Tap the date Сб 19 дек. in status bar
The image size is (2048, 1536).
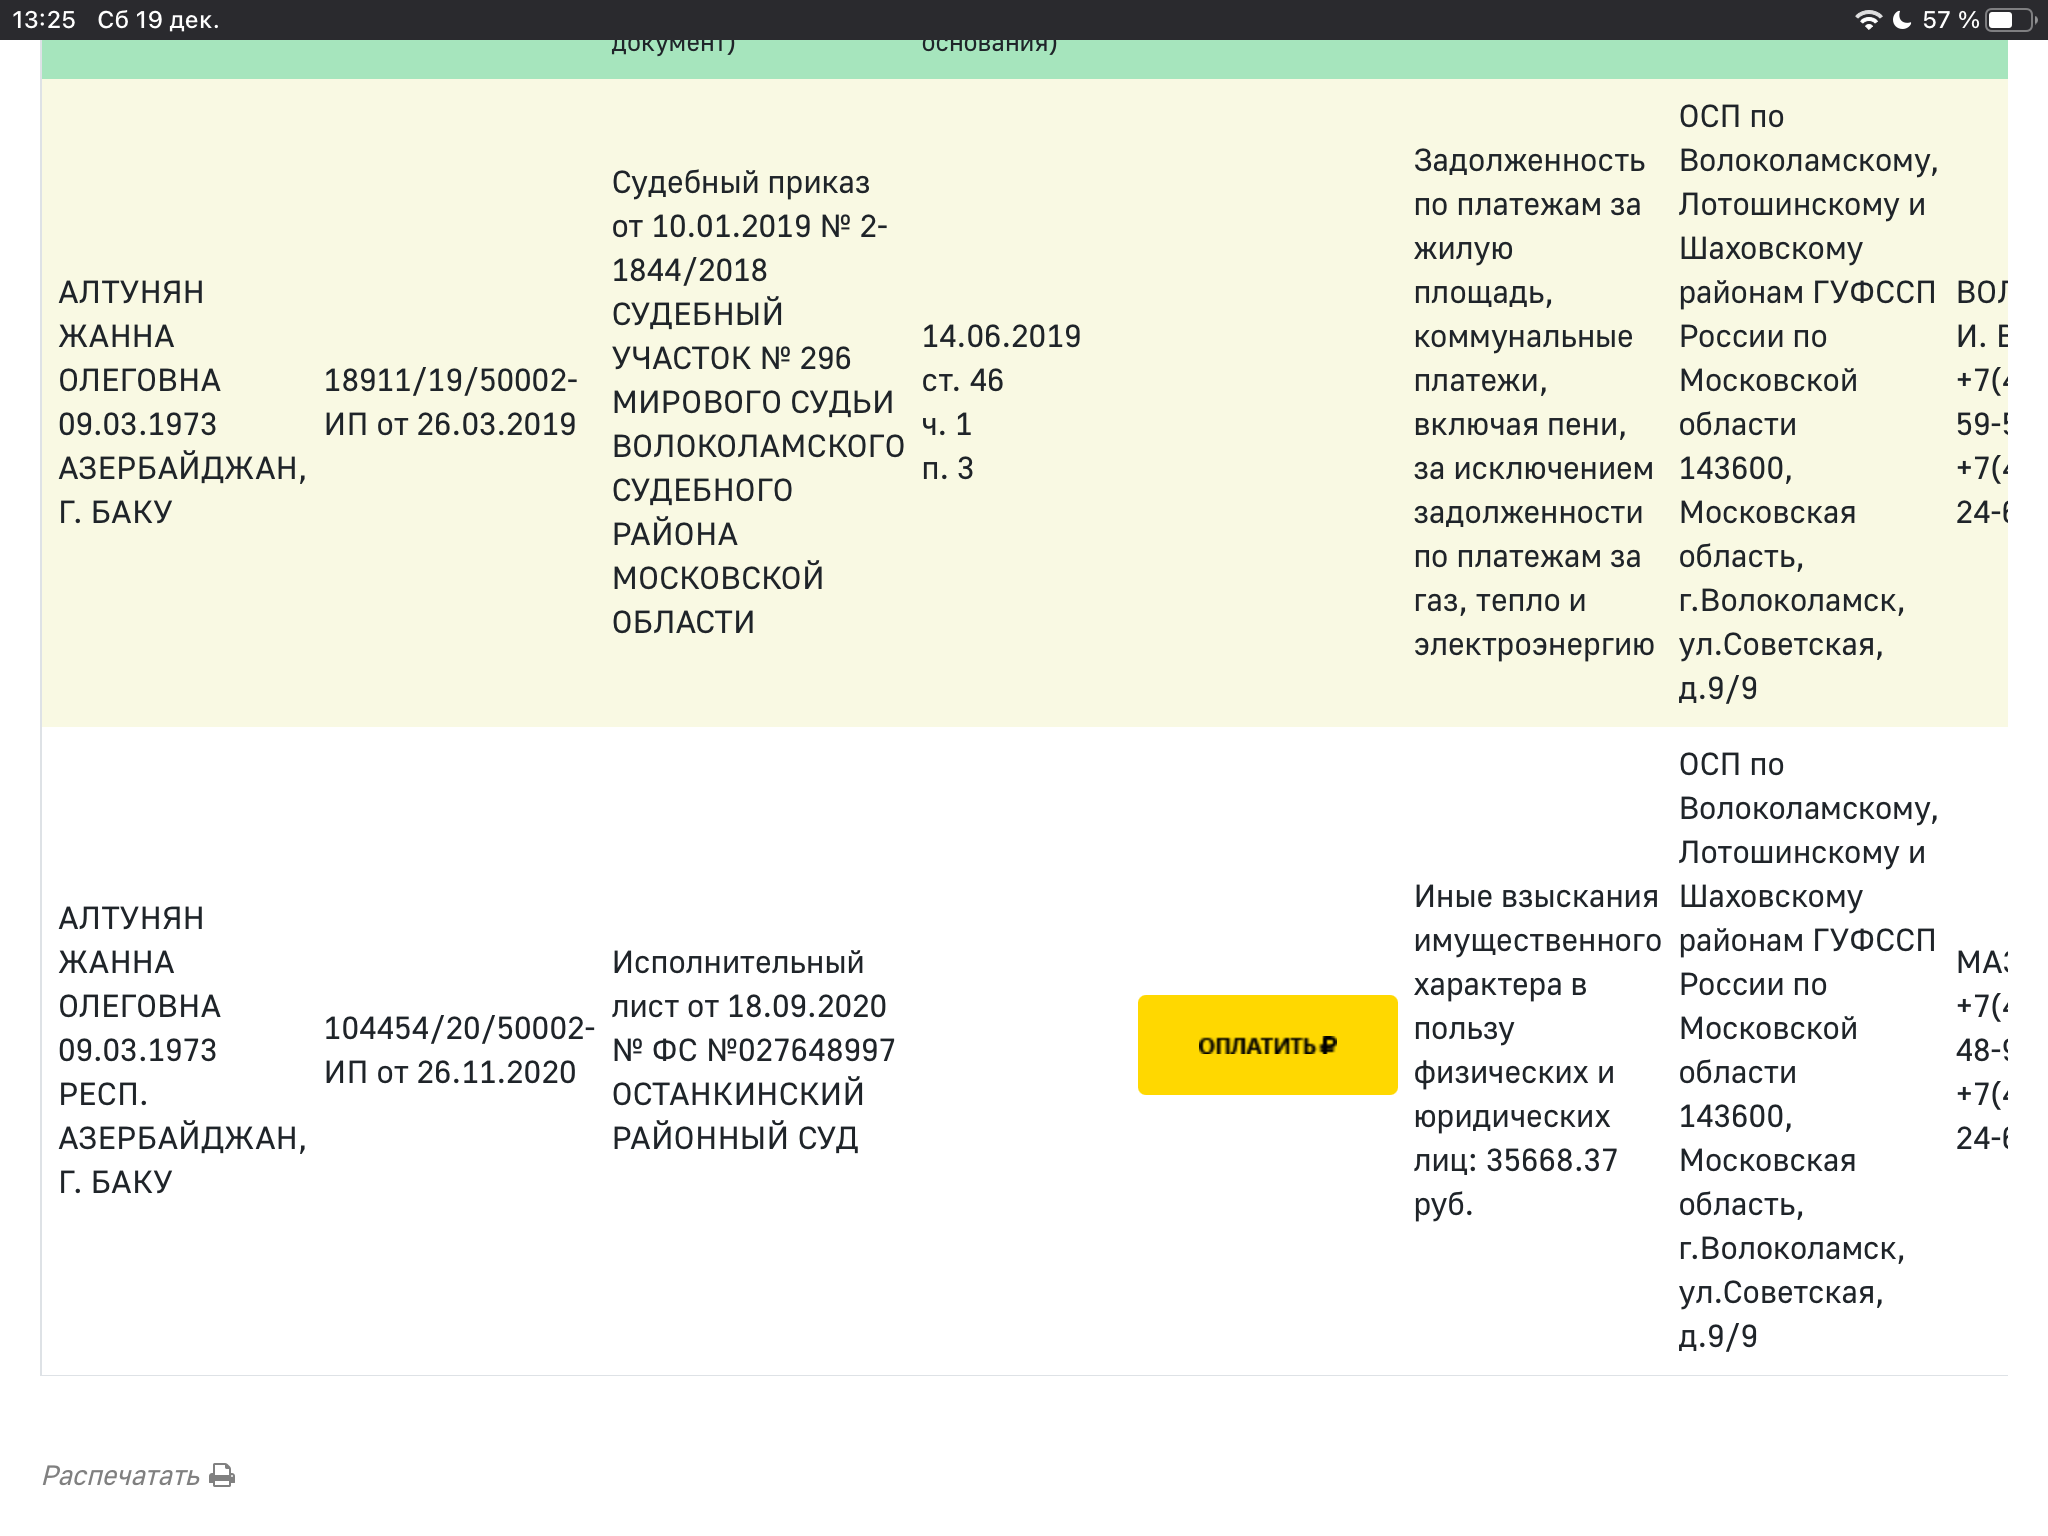158,20
